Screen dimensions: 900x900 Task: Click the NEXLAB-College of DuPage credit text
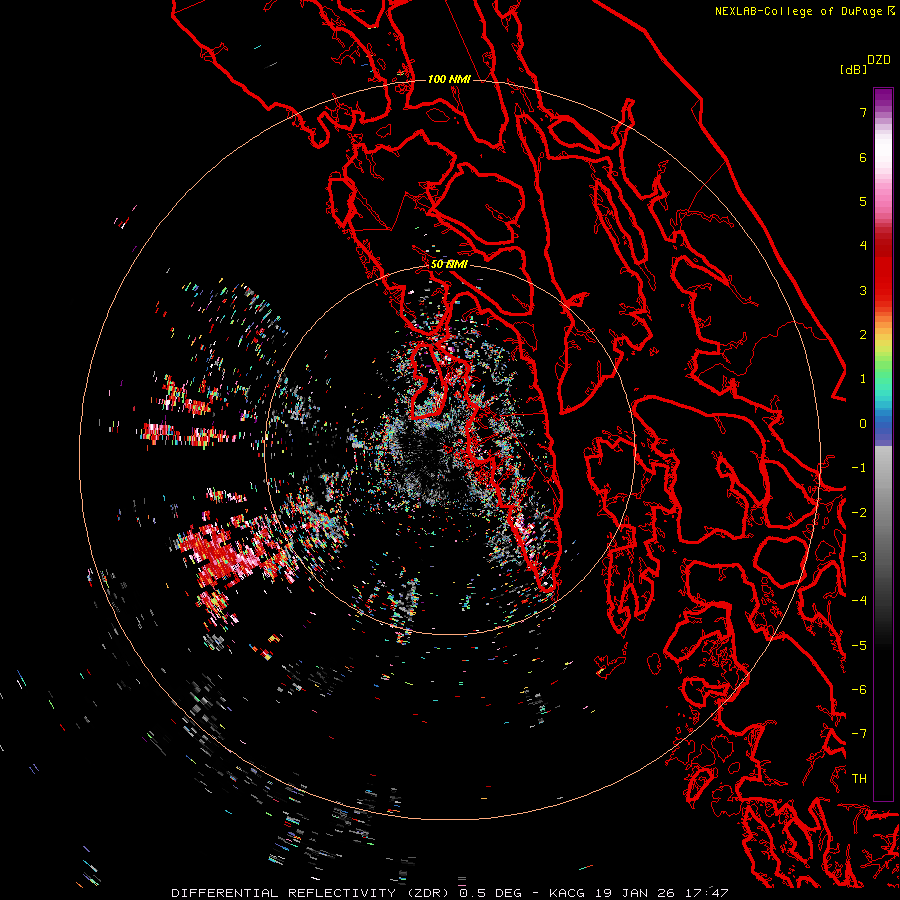tap(800, 11)
